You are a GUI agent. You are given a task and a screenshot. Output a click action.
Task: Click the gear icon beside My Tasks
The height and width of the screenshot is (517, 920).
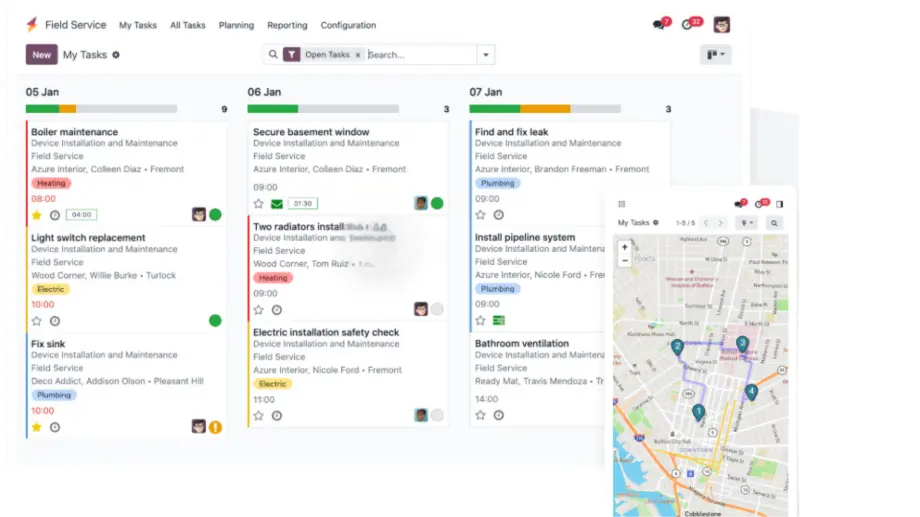pyautogui.click(x=116, y=55)
